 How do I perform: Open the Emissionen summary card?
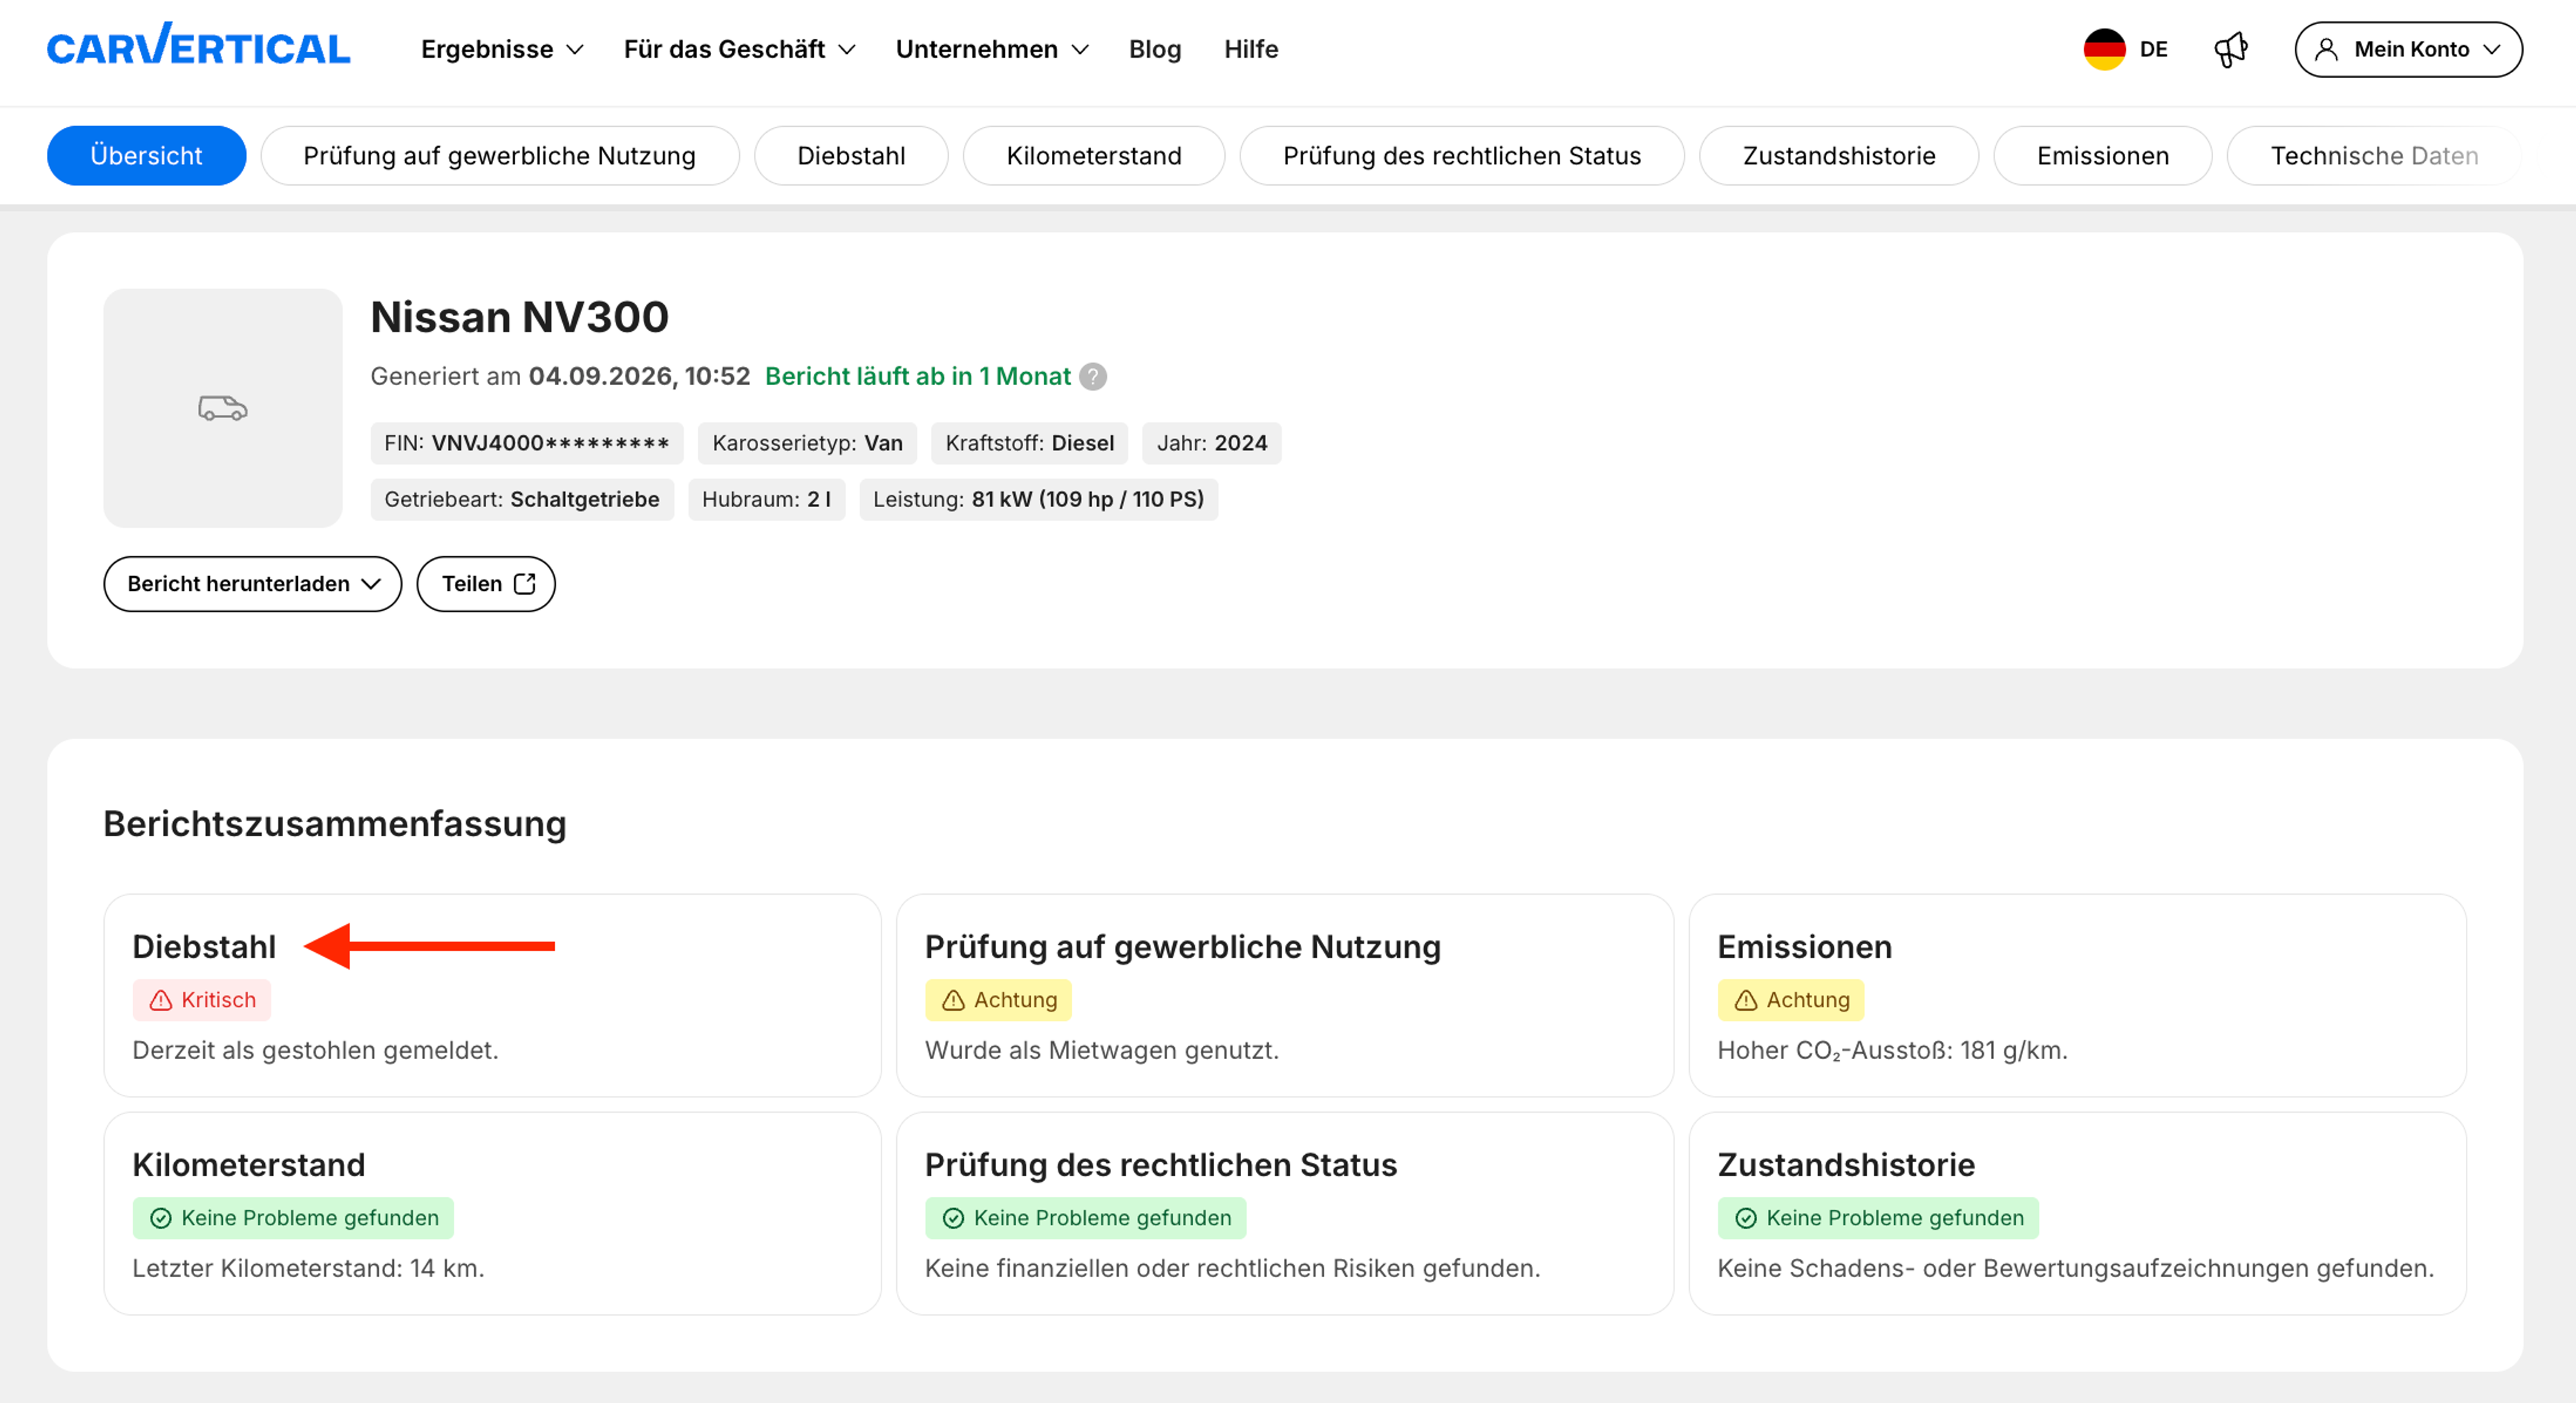(2077, 995)
